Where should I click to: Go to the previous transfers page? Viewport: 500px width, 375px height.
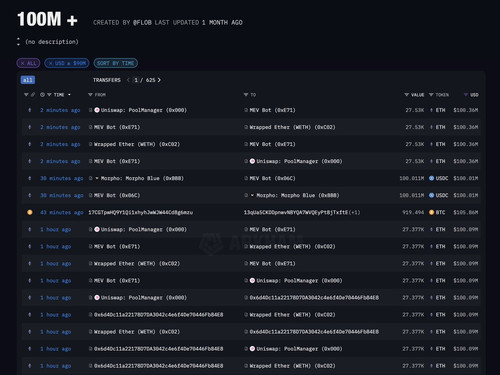click(x=128, y=80)
